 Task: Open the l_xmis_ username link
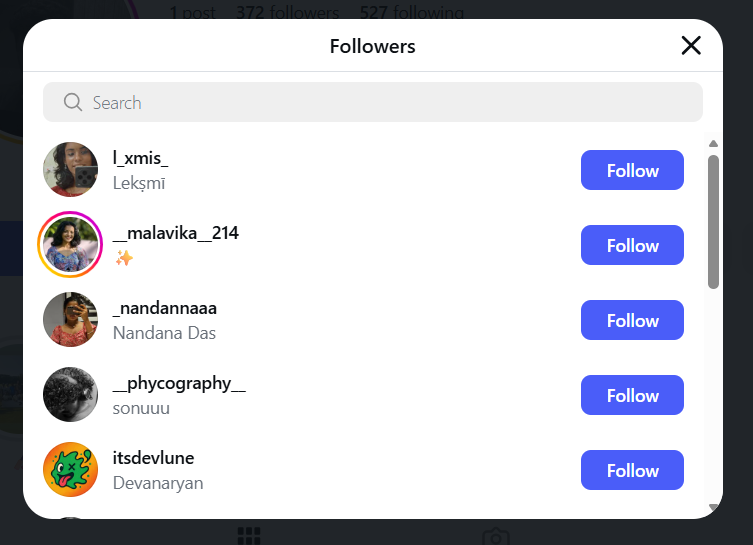click(x=141, y=158)
